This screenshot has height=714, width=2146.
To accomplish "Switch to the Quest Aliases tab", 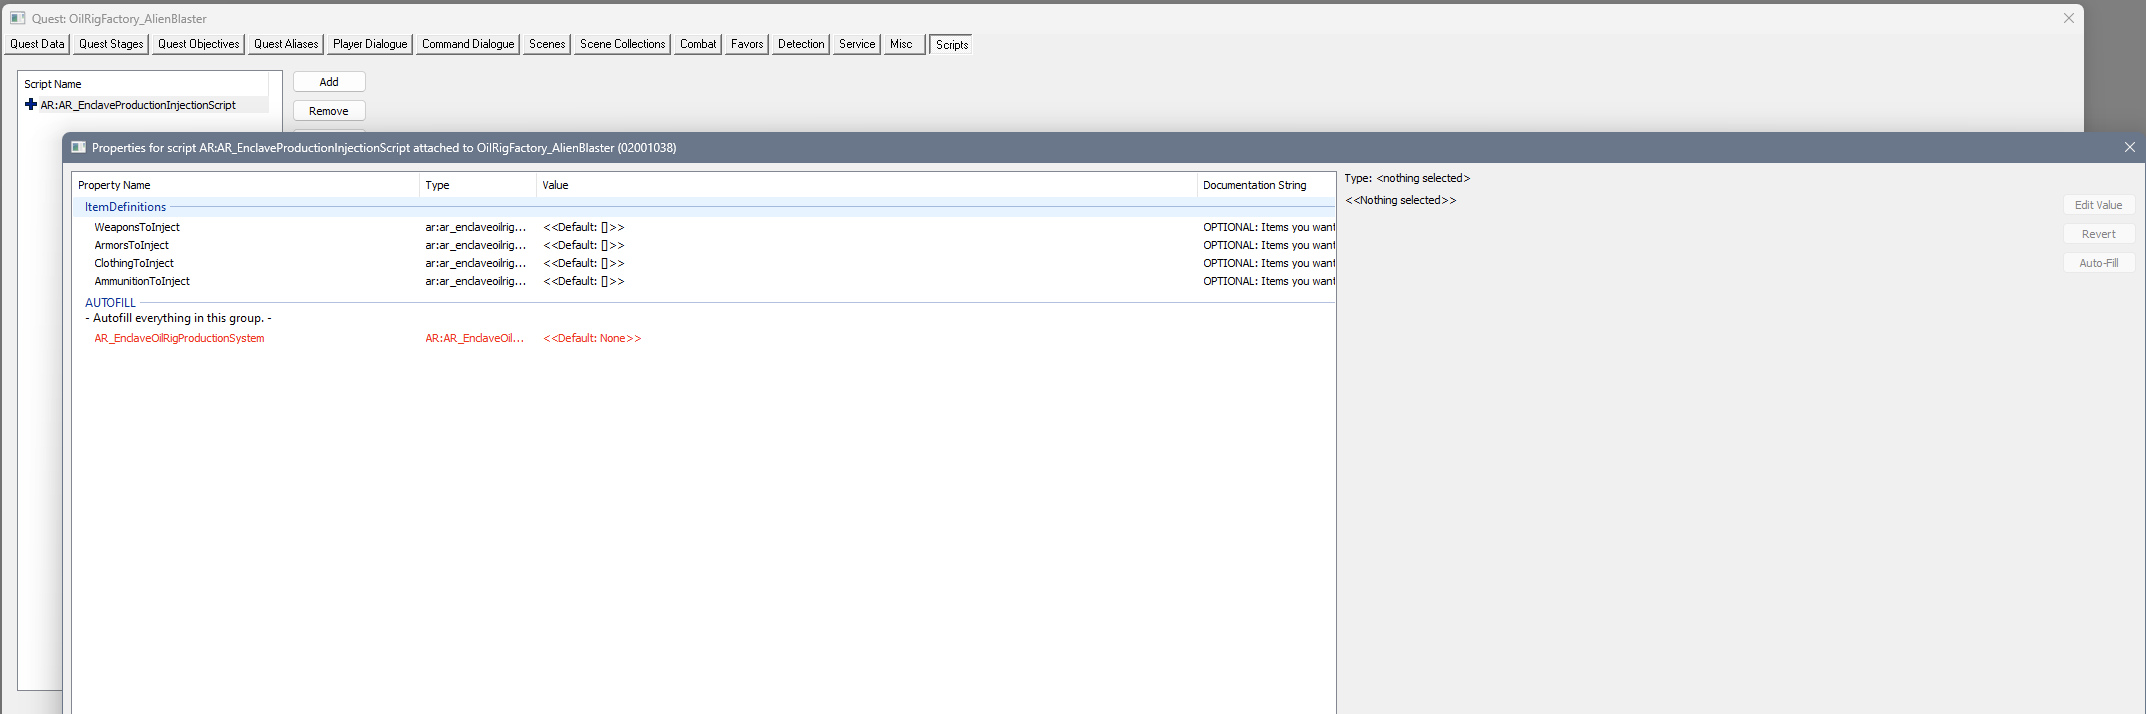I will [x=286, y=44].
